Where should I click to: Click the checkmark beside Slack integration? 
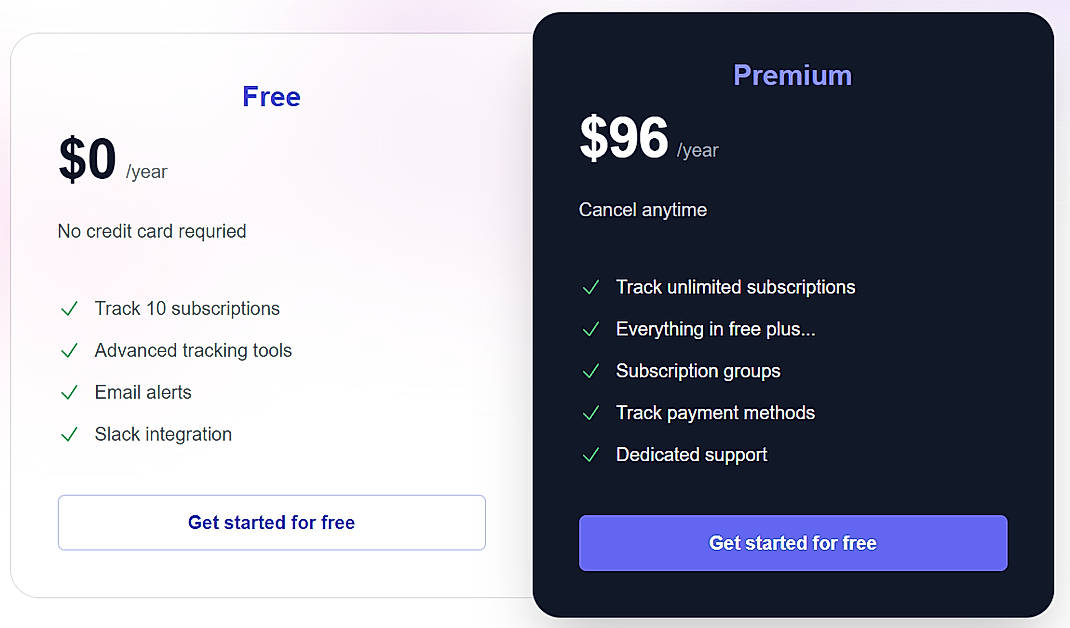pos(69,435)
